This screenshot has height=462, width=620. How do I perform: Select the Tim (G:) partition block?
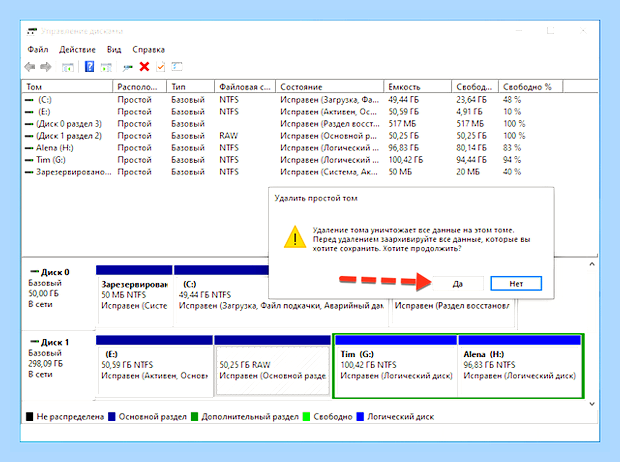[396, 365]
